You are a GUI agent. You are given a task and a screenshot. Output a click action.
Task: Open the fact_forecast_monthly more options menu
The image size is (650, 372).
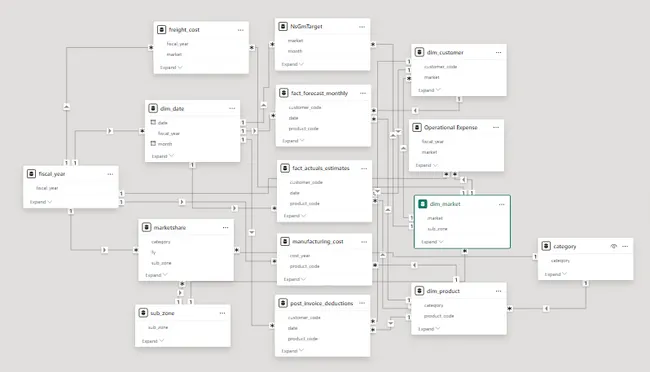click(x=363, y=93)
